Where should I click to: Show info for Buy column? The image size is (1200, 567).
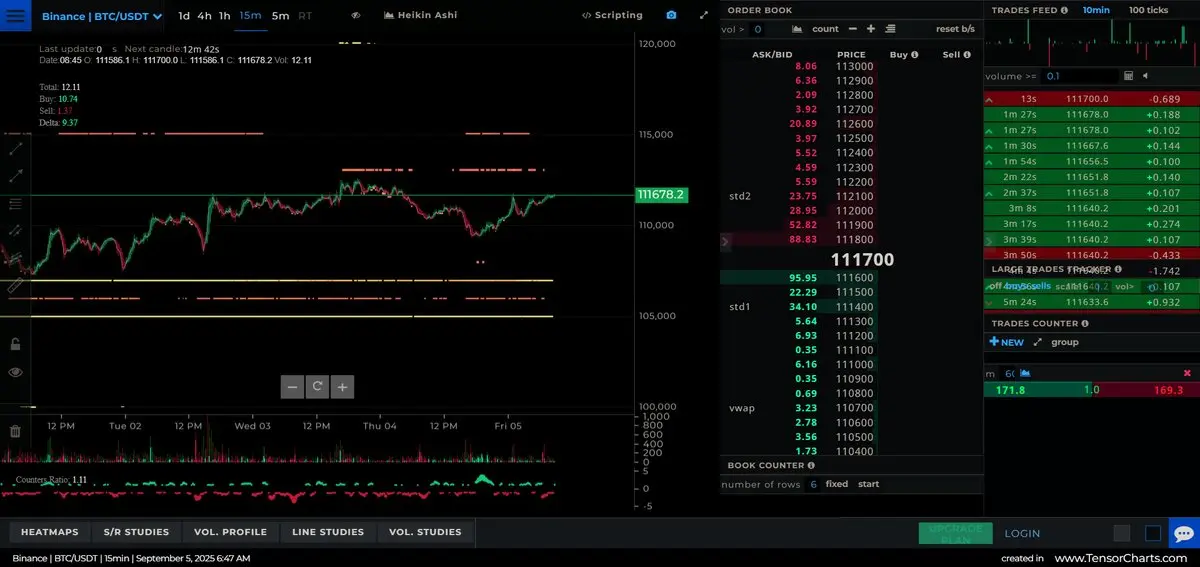click(x=915, y=55)
